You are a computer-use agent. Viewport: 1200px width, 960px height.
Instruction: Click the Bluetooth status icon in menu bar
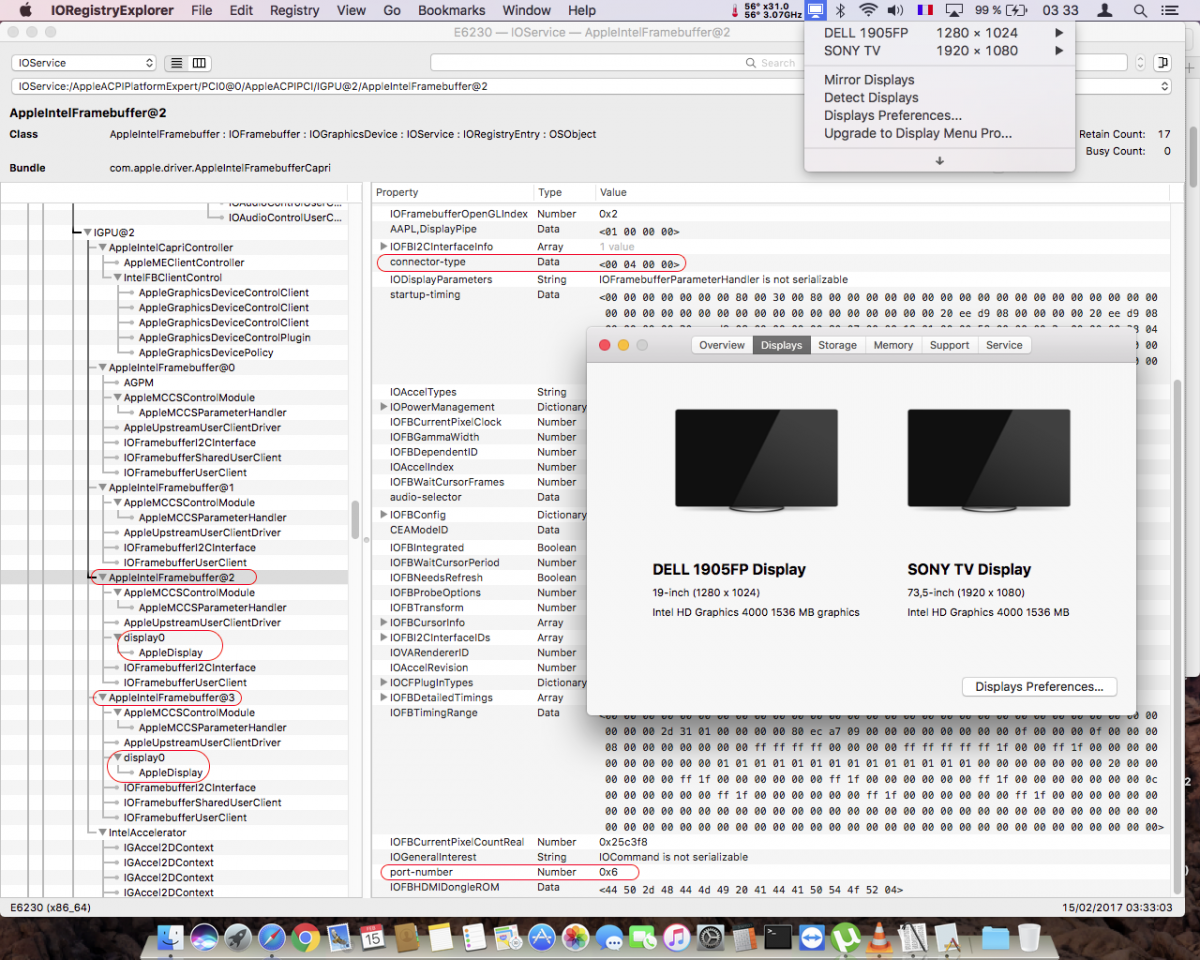pyautogui.click(x=840, y=11)
